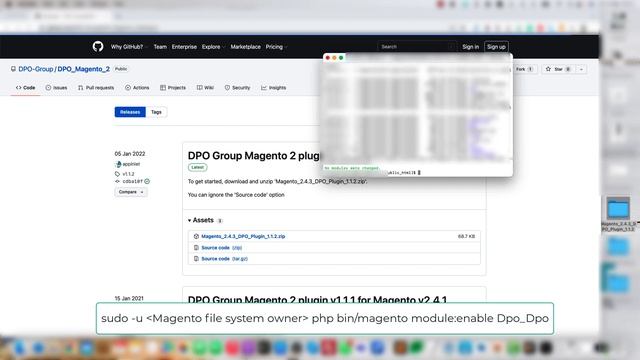Viewport: 640px width, 360px height.
Task: Open the Security tab
Action: click(237, 88)
